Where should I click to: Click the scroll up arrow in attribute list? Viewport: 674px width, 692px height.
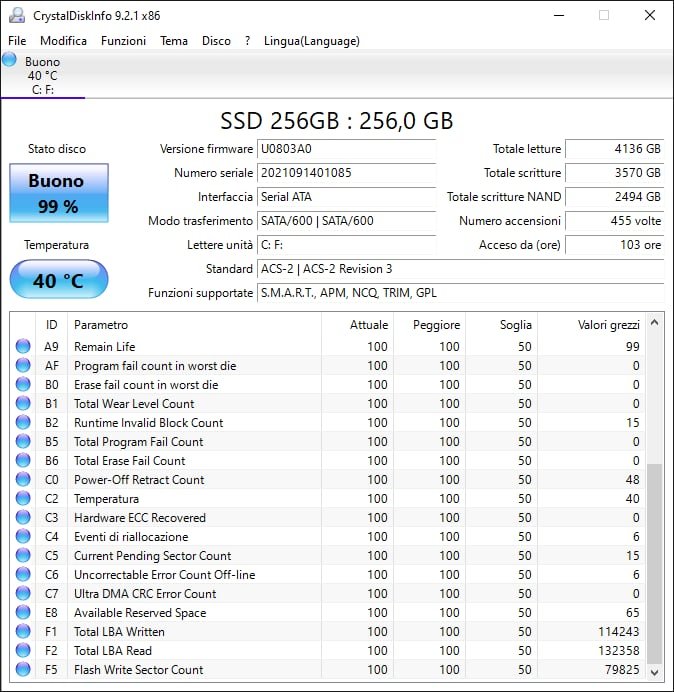tap(655, 324)
